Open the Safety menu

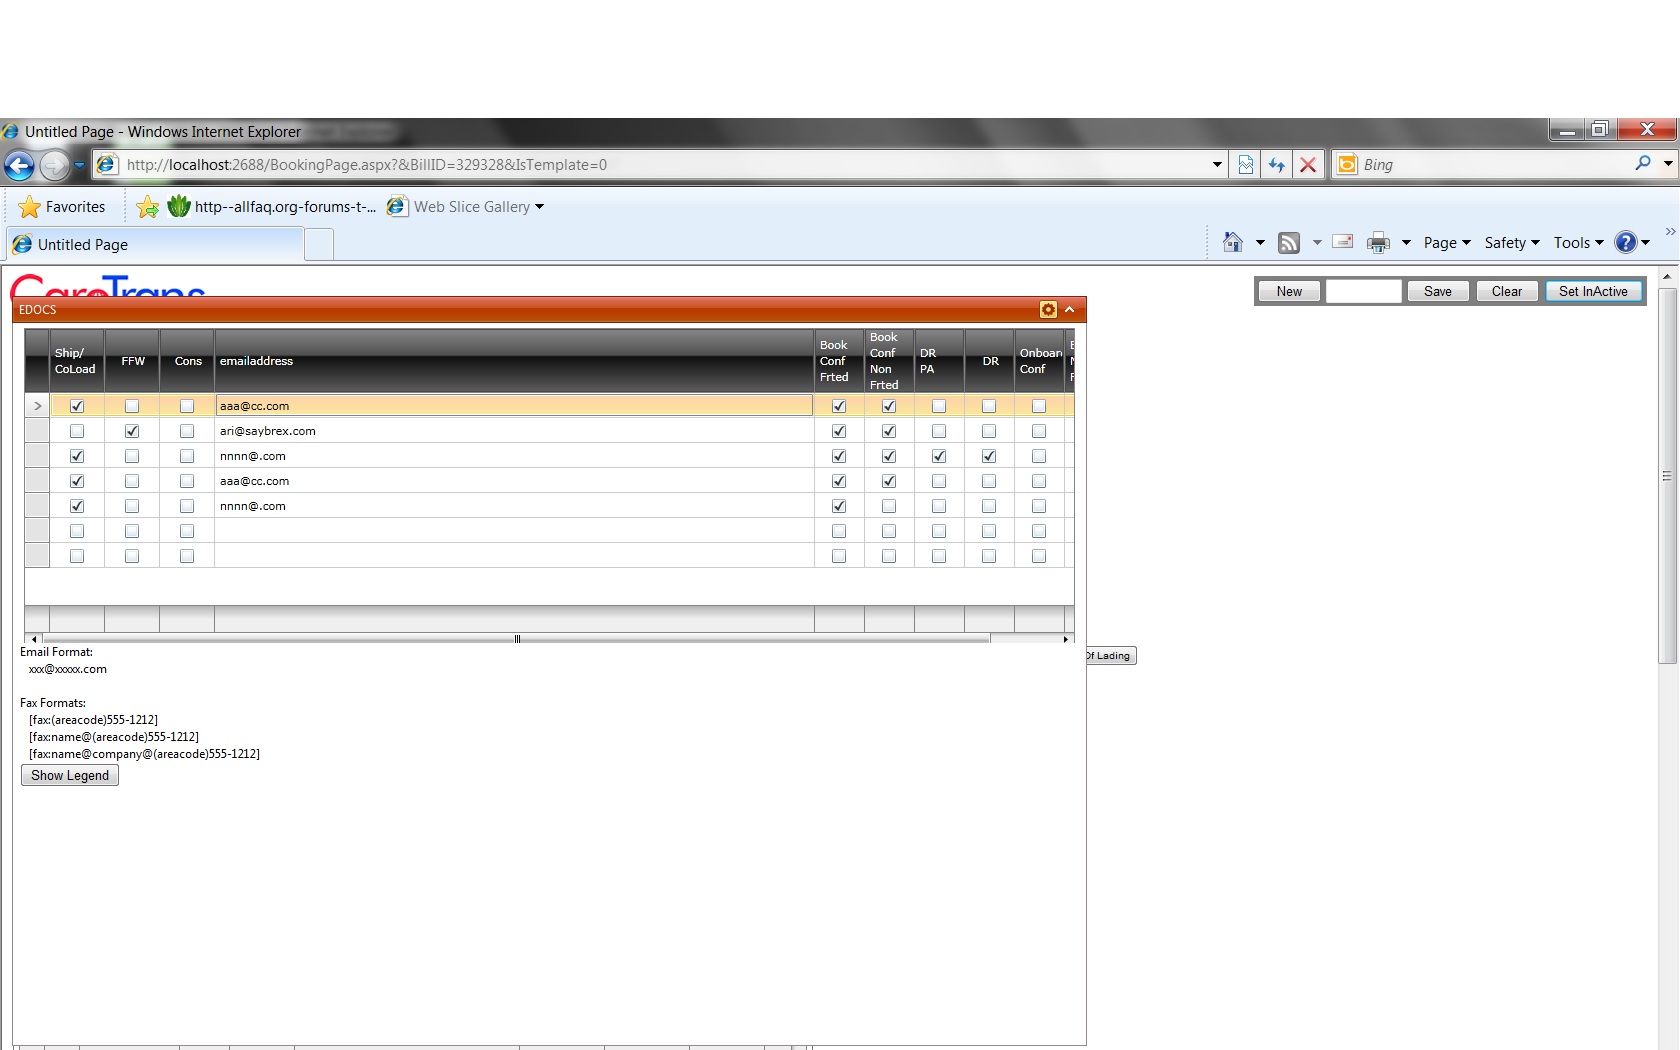click(1511, 243)
